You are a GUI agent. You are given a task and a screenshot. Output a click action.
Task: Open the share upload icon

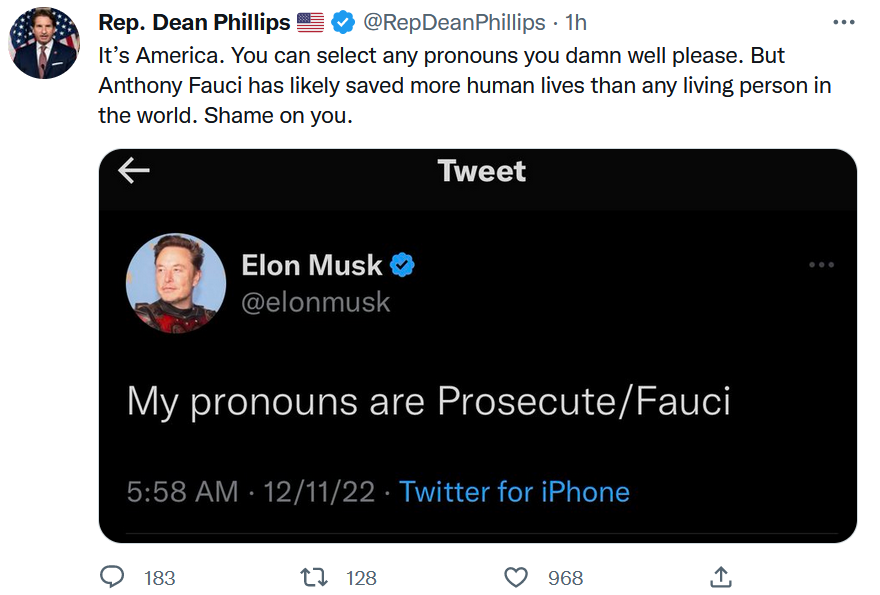(721, 576)
